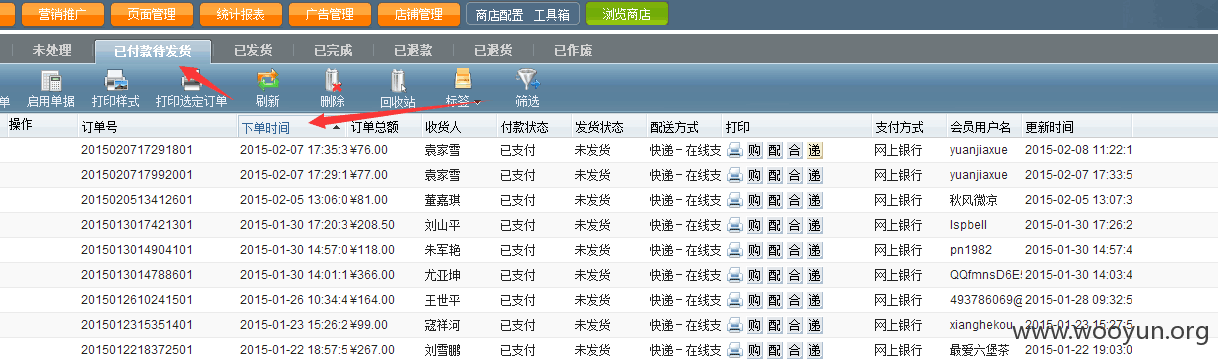The width and height of the screenshot is (1218, 360).
Task: Switch to the 未处理 tab
Action: click(51, 50)
